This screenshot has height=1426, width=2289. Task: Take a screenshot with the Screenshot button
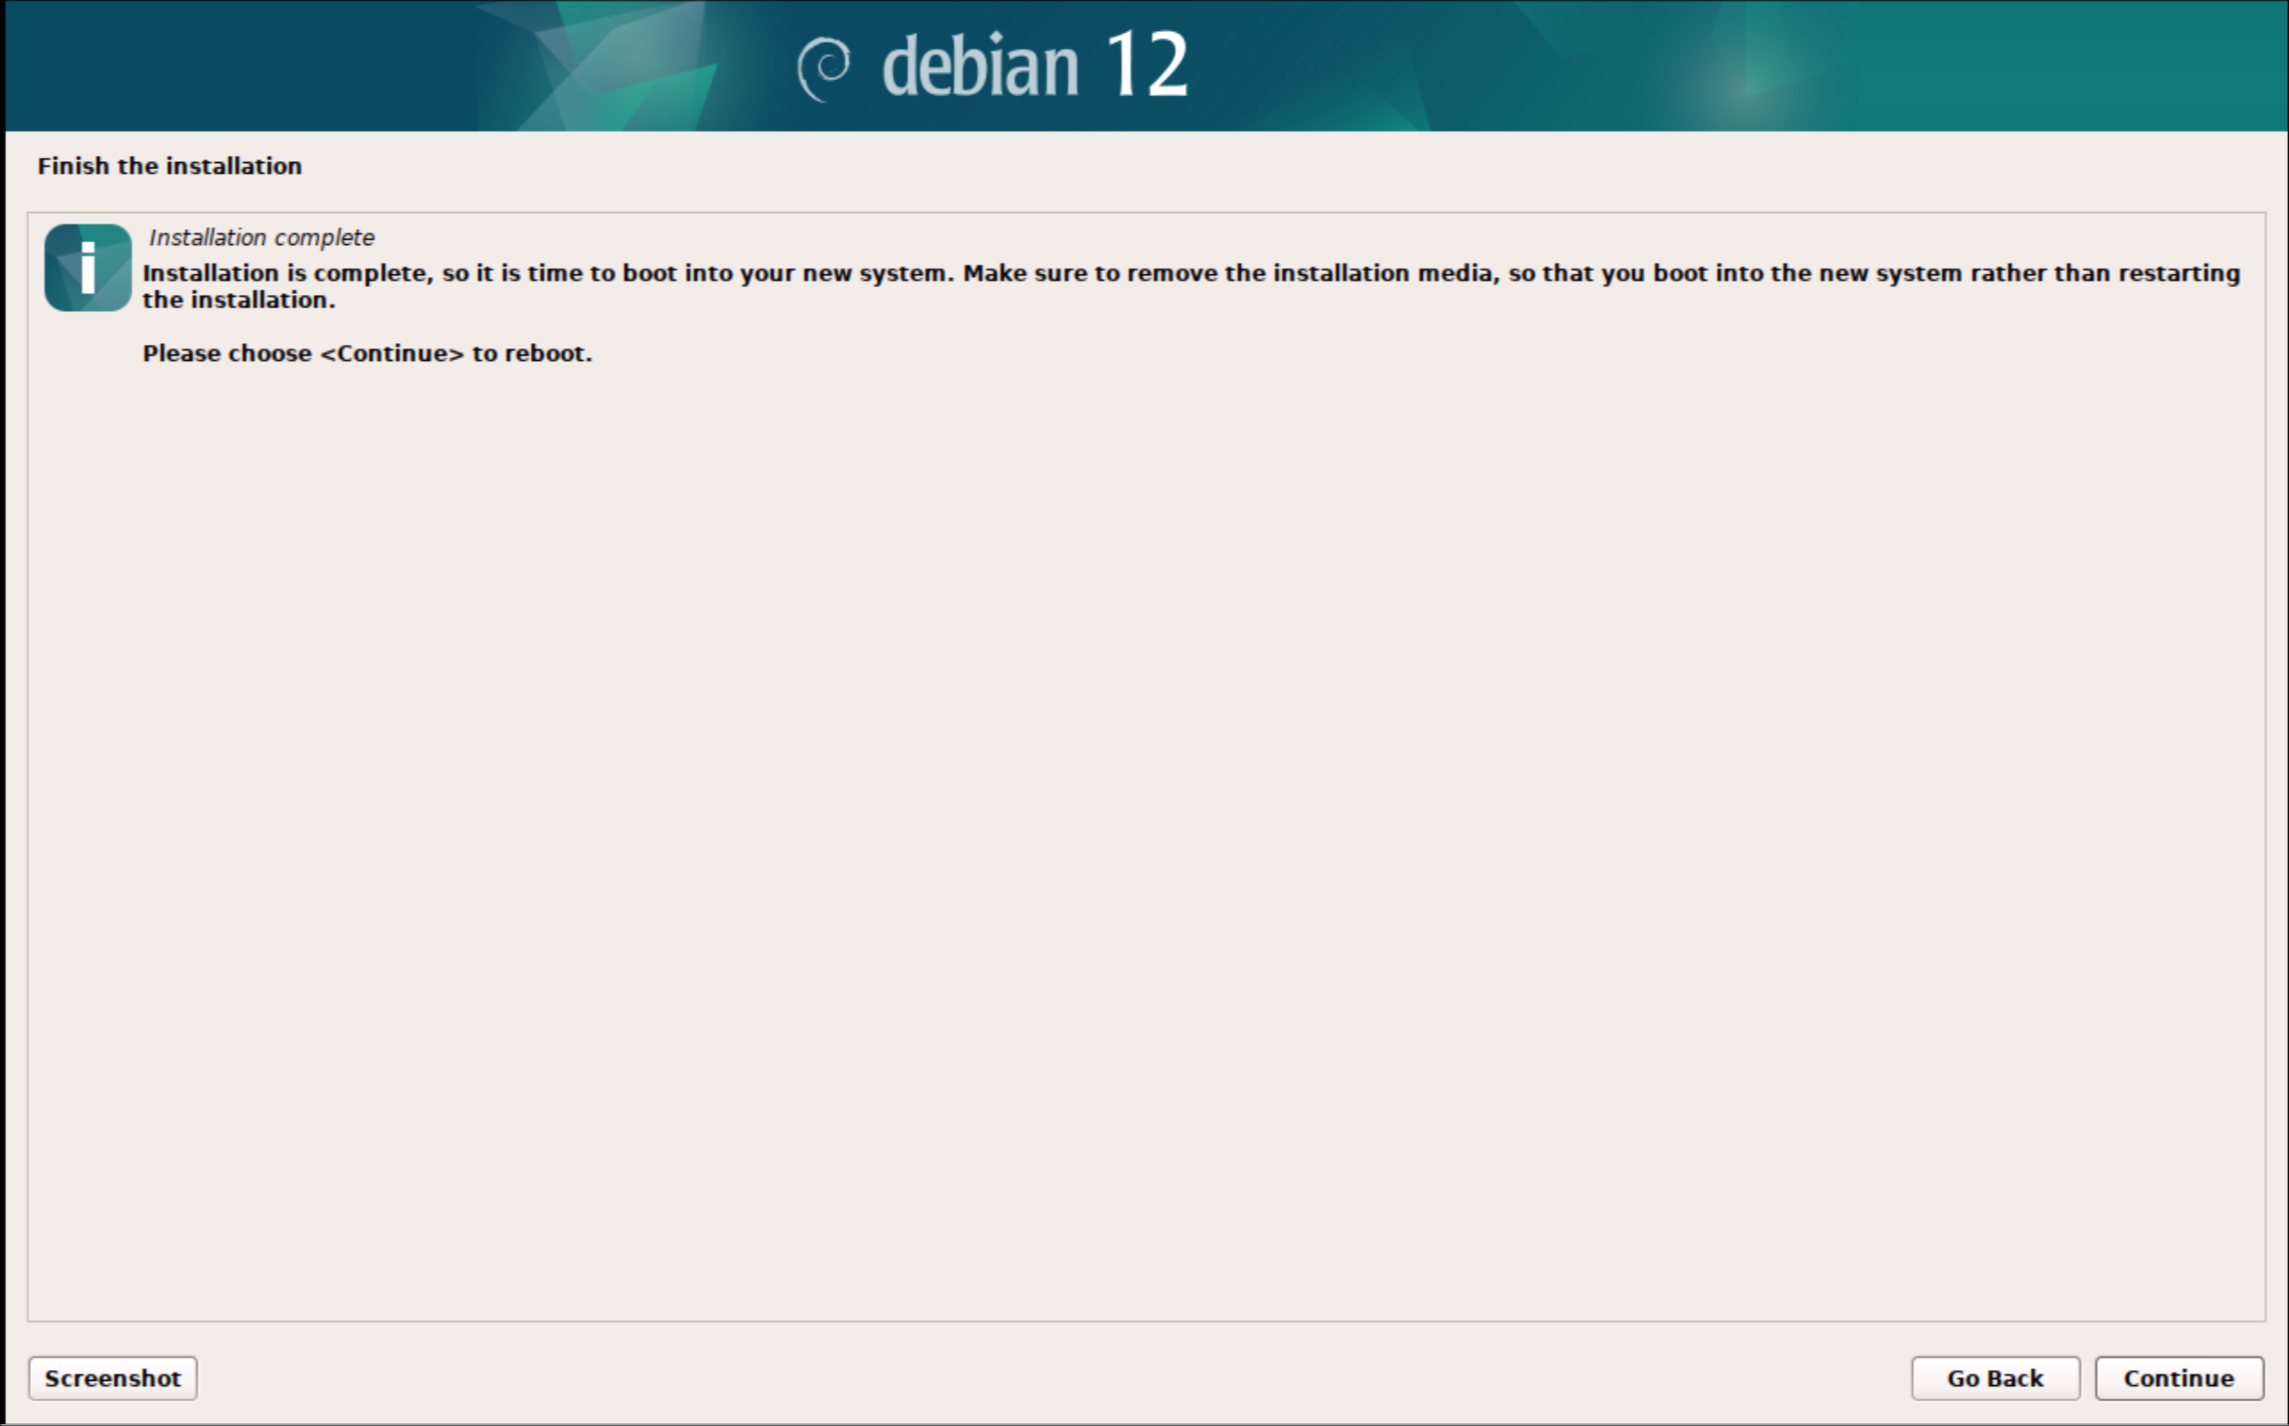113,1377
